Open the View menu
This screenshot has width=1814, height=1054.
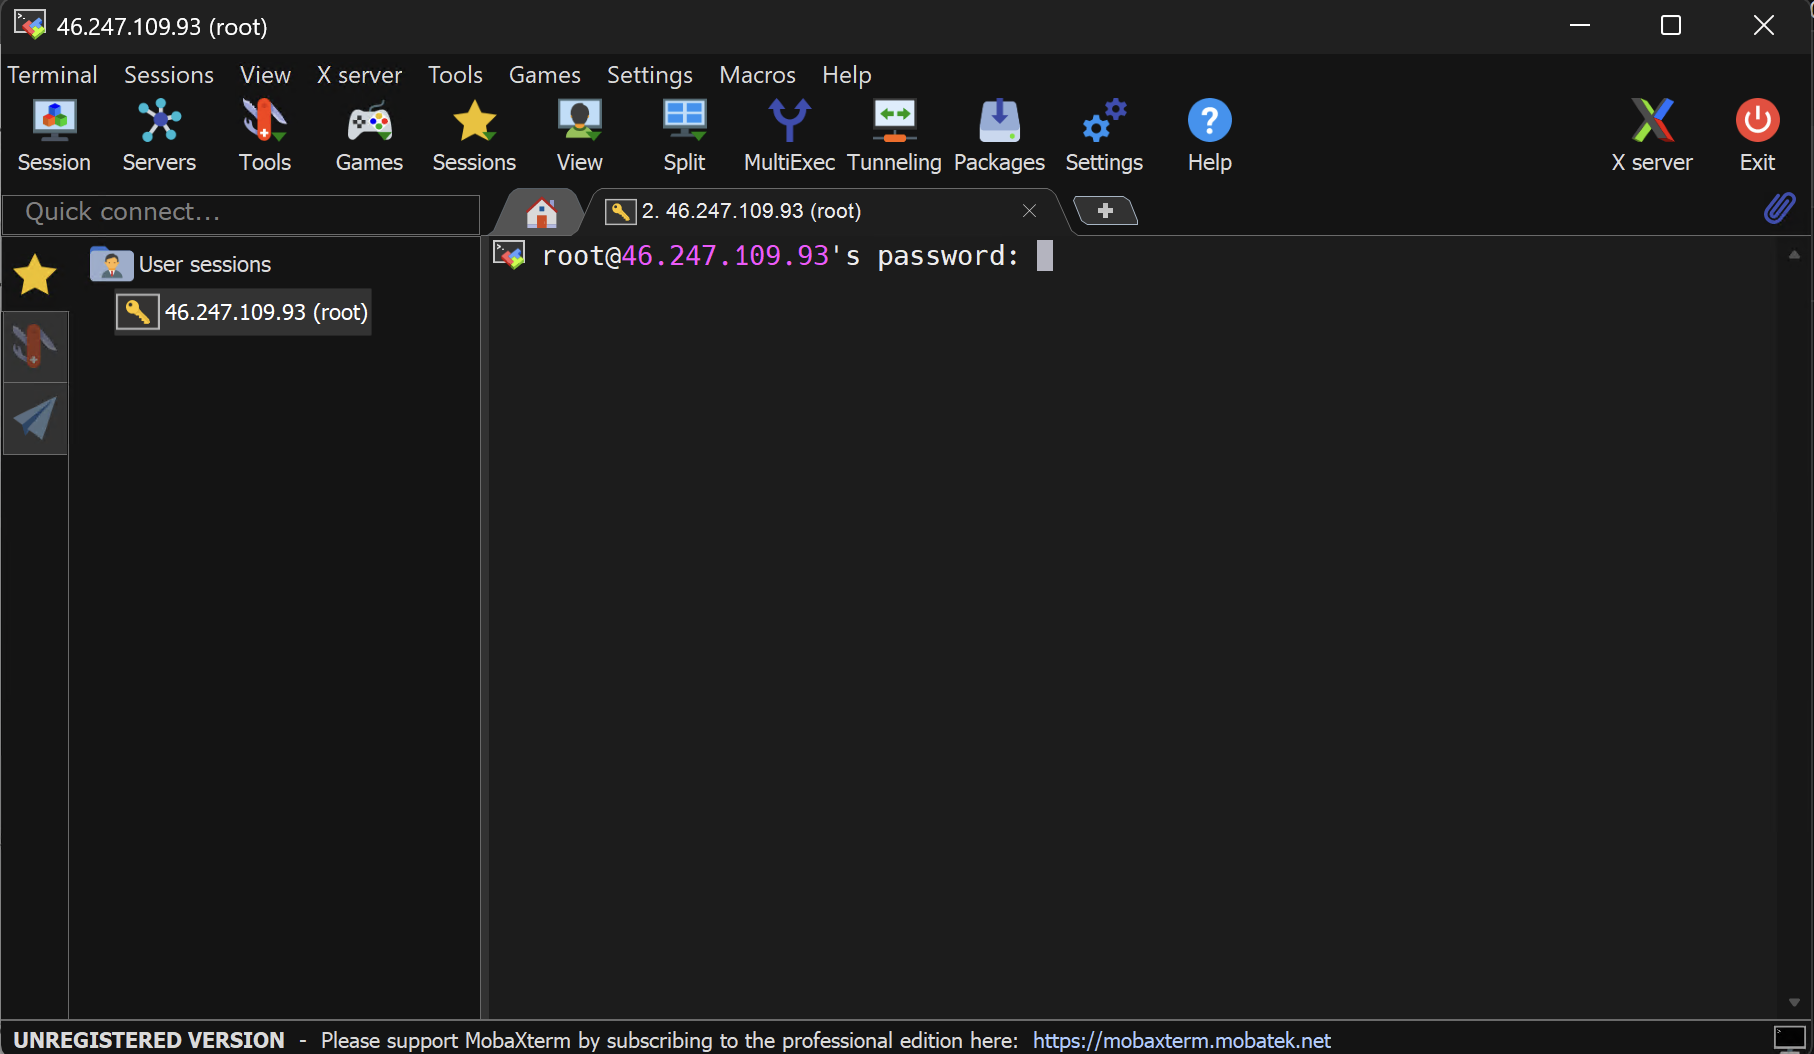265,75
